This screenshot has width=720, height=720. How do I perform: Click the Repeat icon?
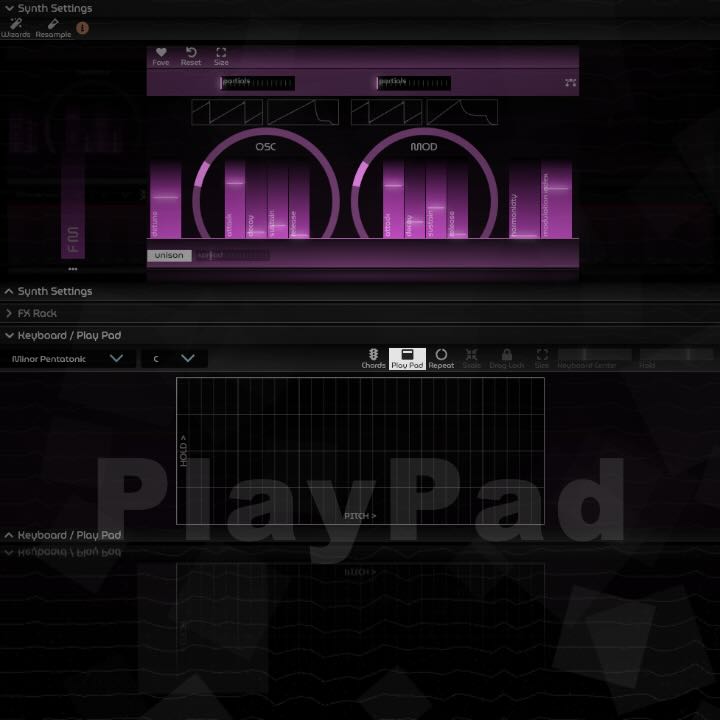click(441, 358)
